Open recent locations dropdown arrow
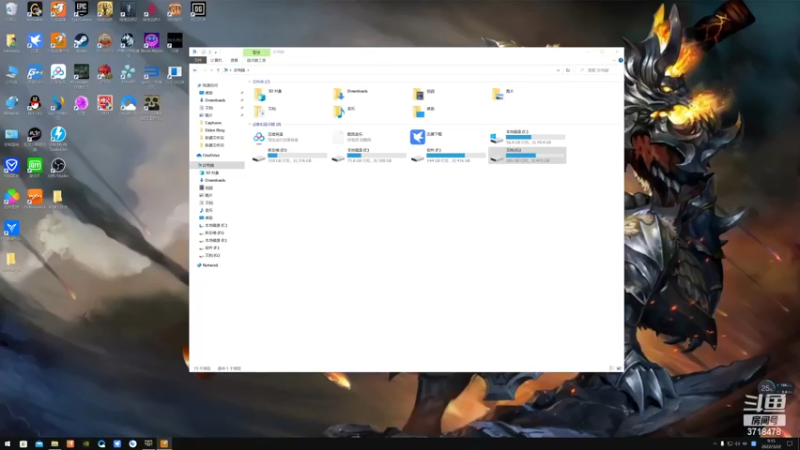This screenshot has width=800, height=450. coord(212,70)
